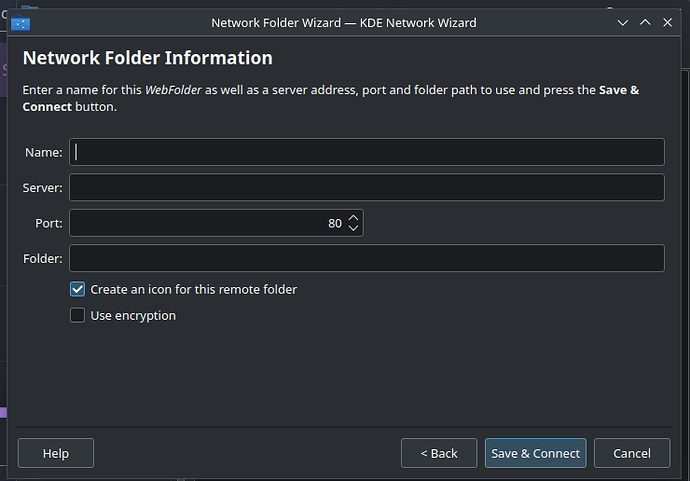This screenshot has height=481, width=690.
Task: Close the wizard with the X button
Action: point(668,22)
